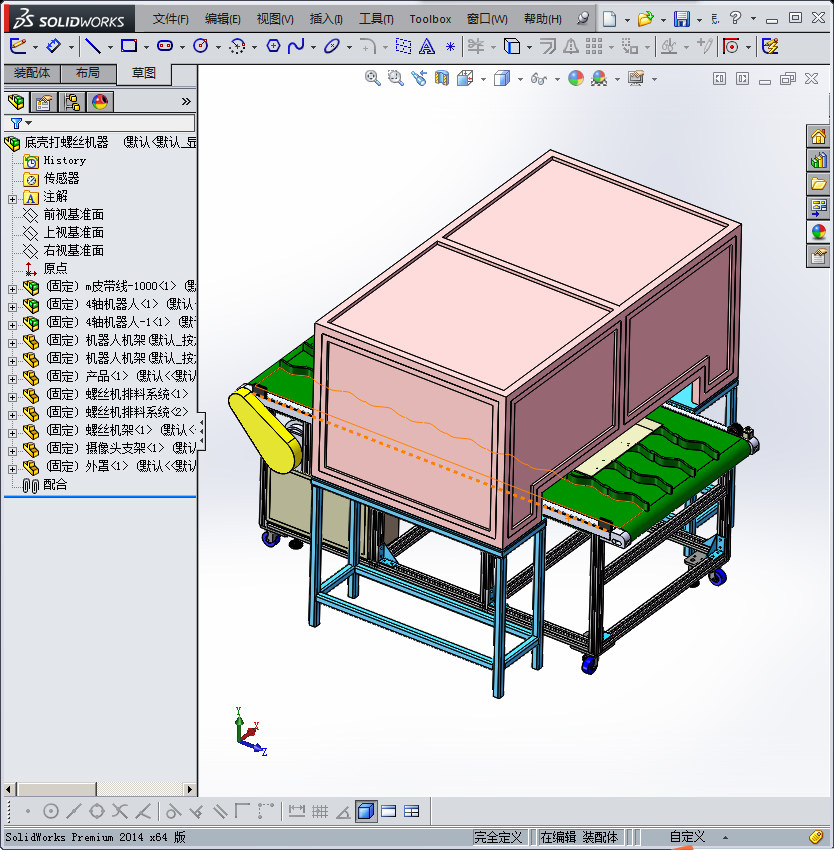Toggle the single view pane icon in bottom toolbar
Image resolution: width=834 pixels, height=850 pixels.
click(x=389, y=812)
